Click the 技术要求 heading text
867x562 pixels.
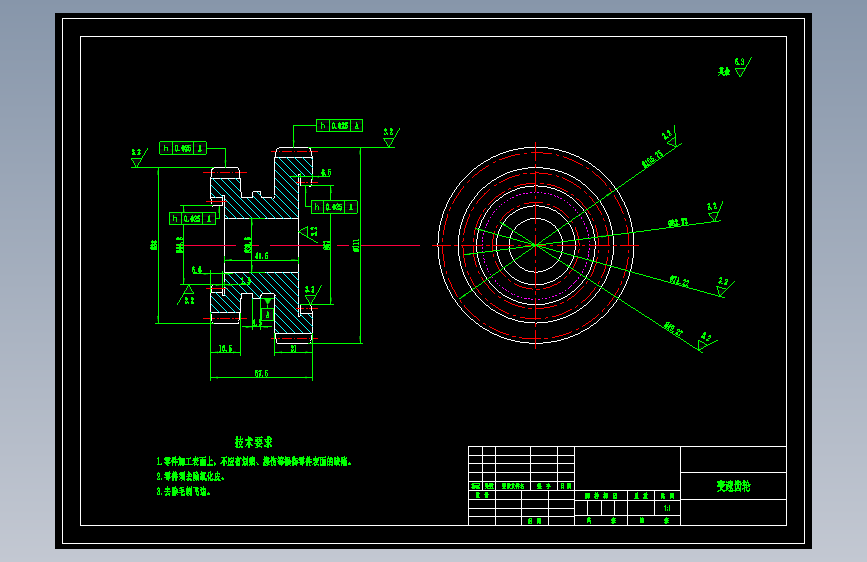point(253,442)
